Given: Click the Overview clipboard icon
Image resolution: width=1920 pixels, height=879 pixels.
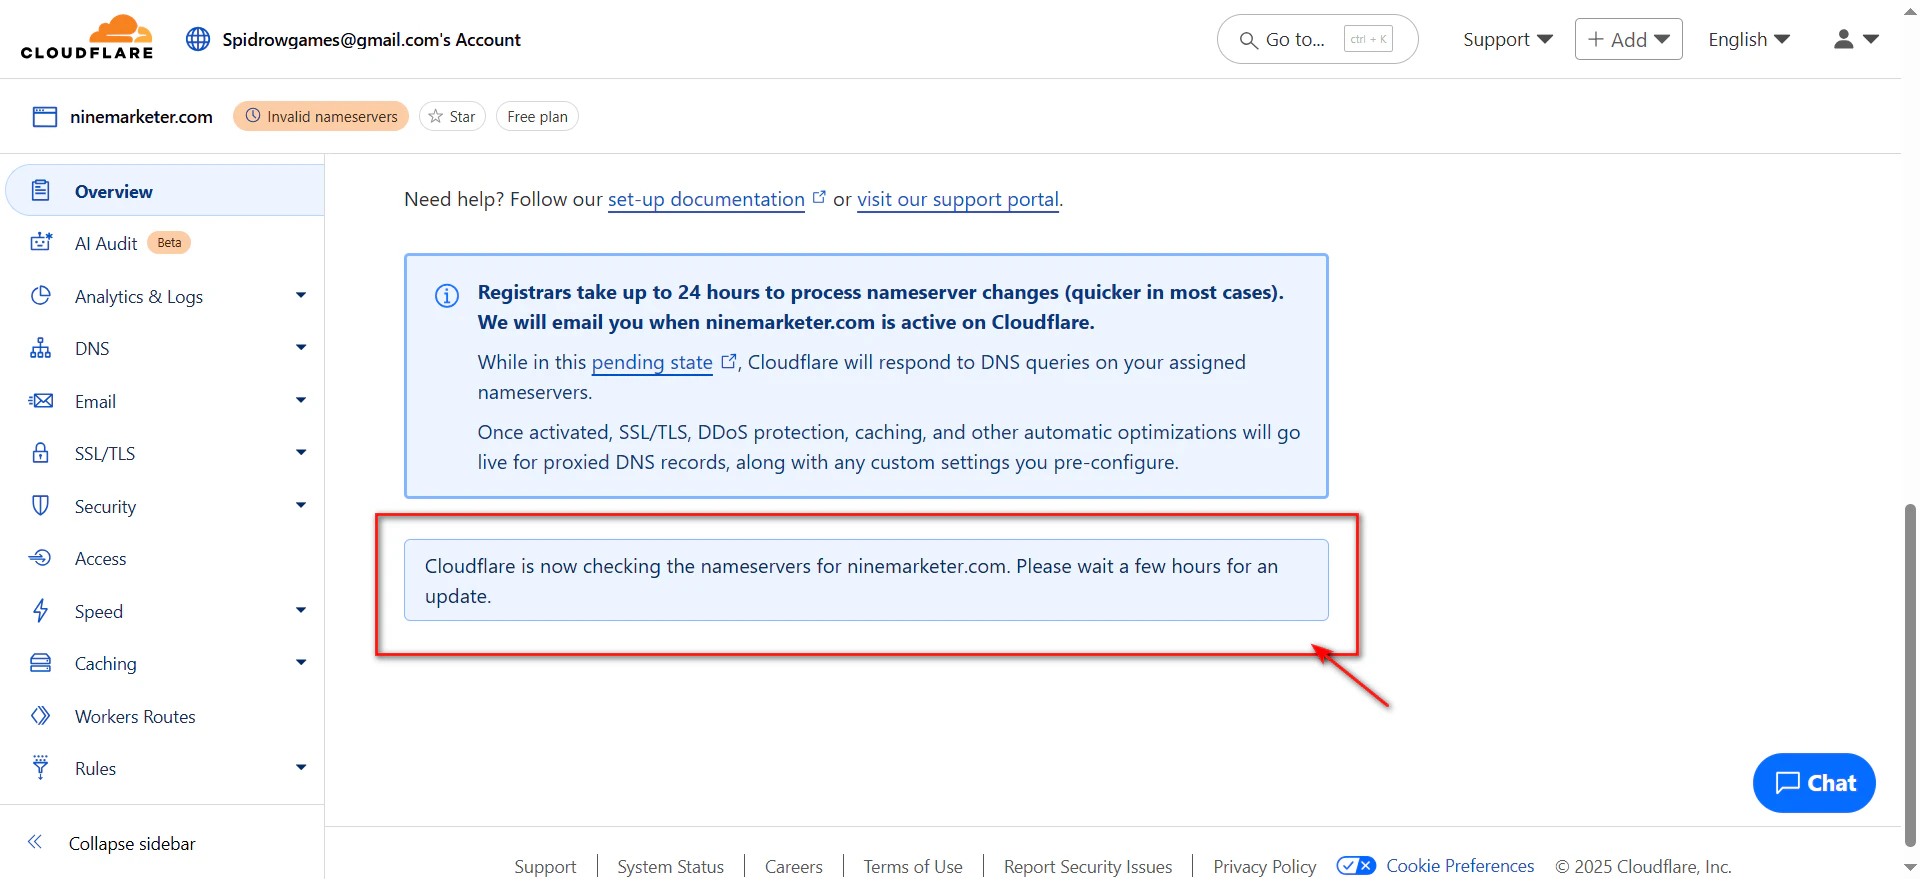Looking at the screenshot, I should pyautogui.click(x=41, y=190).
